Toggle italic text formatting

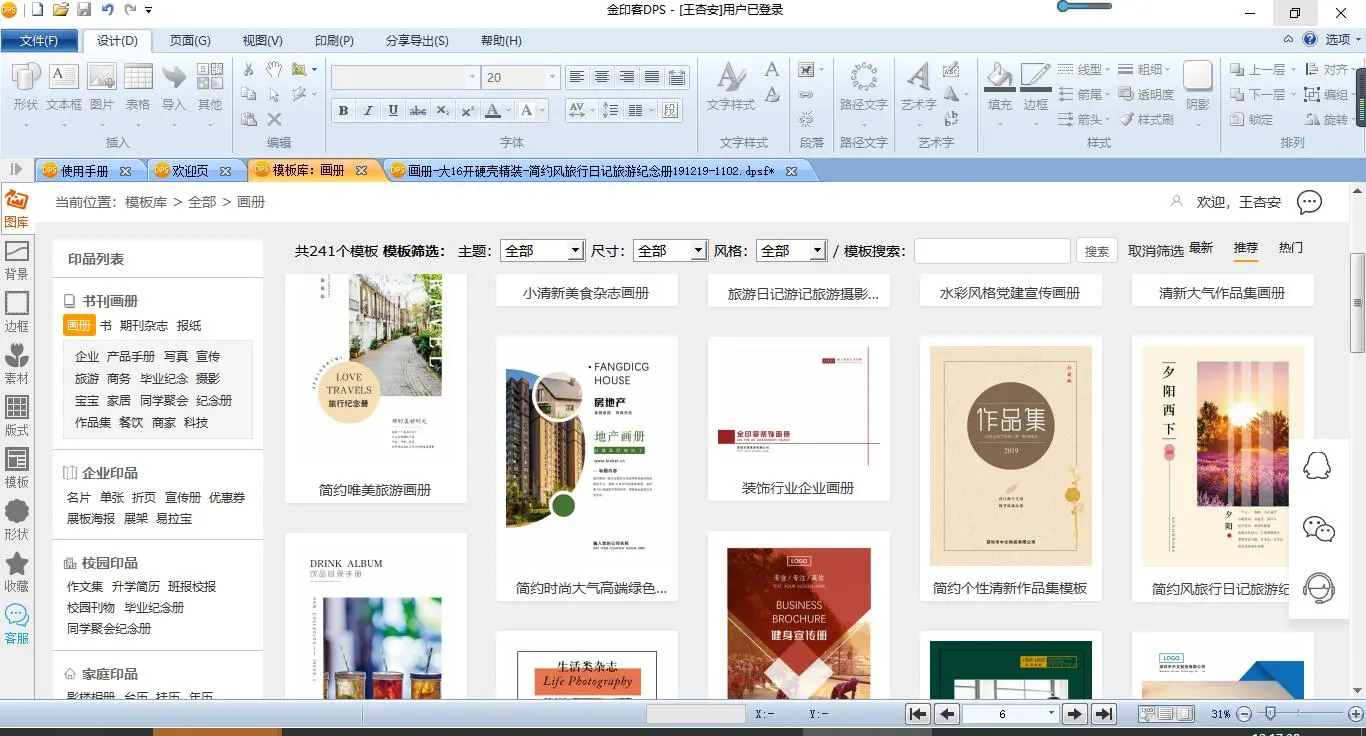click(368, 110)
